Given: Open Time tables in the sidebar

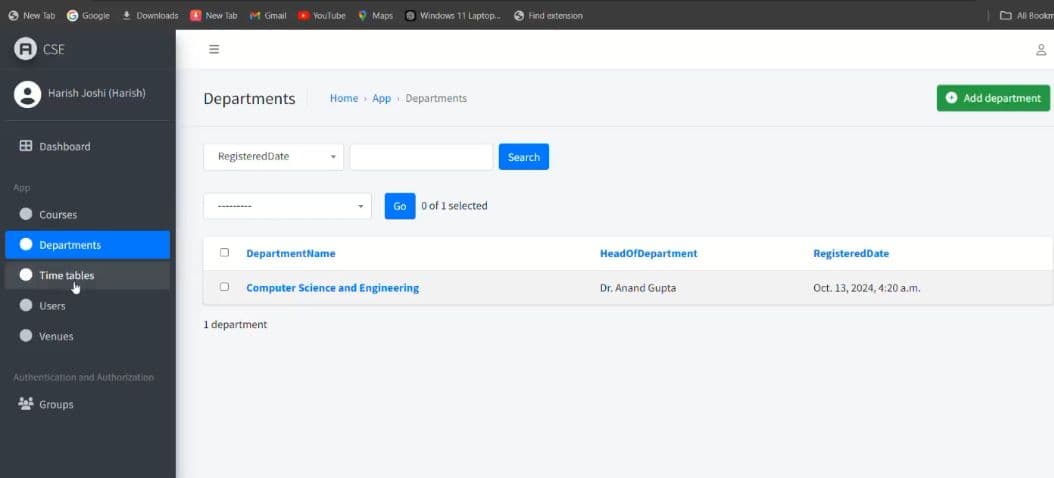Looking at the screenshot, I should tap(66, 275).
